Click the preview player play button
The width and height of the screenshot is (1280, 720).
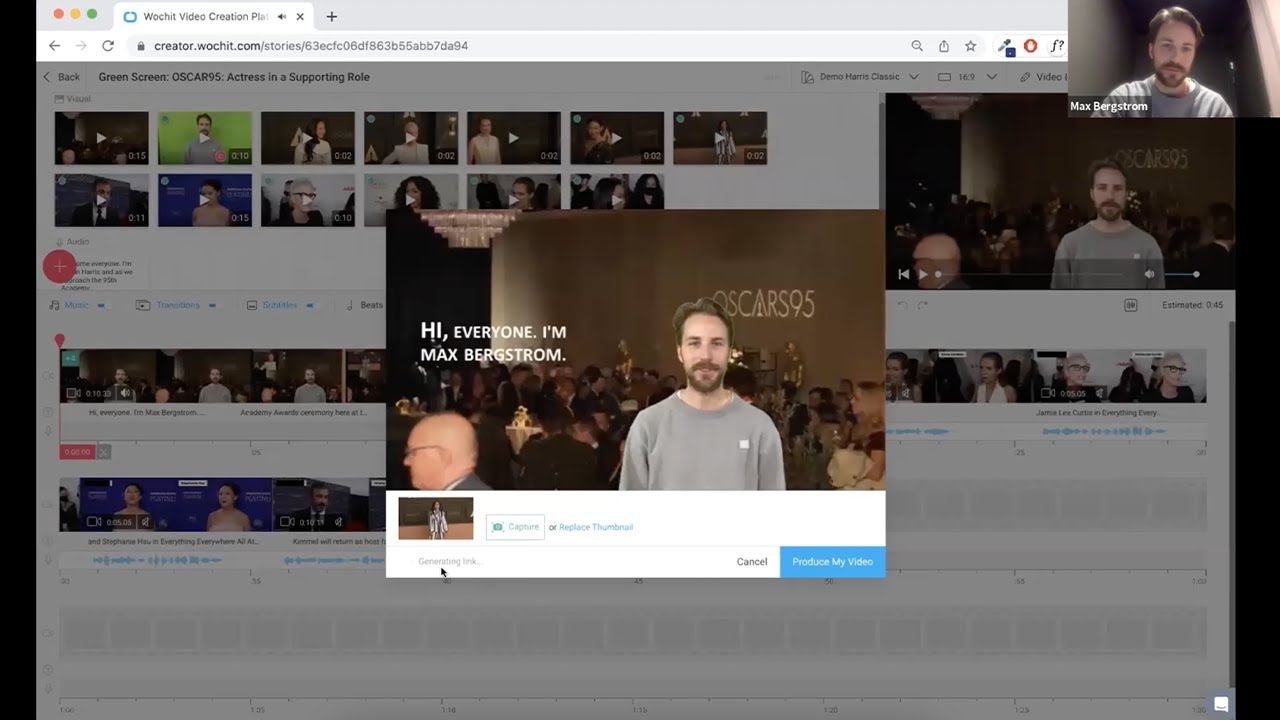(923, 274)
